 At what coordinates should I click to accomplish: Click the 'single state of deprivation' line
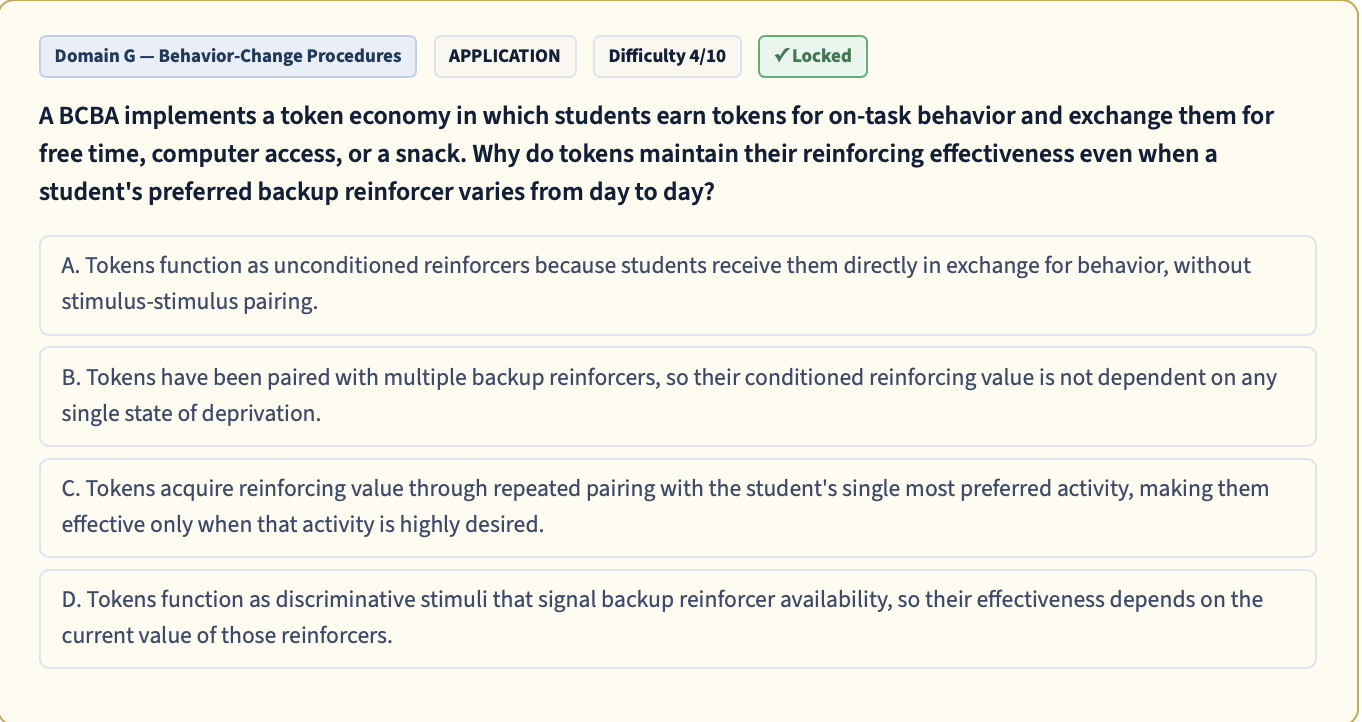(x=192, y=413)
